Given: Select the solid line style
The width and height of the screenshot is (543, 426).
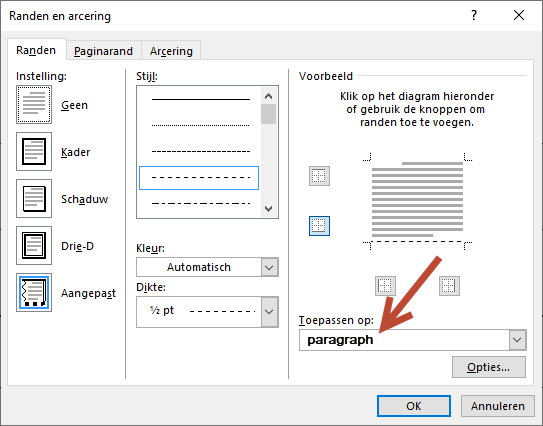Looking at the screenshot, I should [201, 99].
